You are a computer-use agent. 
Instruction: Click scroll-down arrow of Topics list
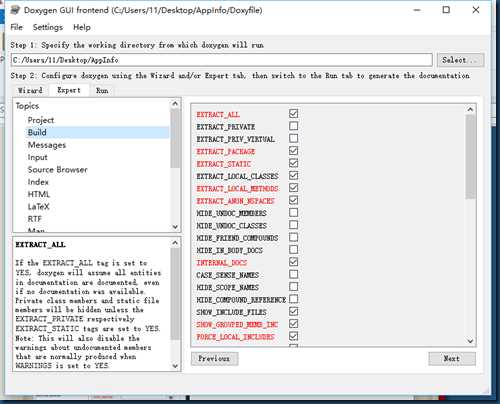[x=175, y=227]
